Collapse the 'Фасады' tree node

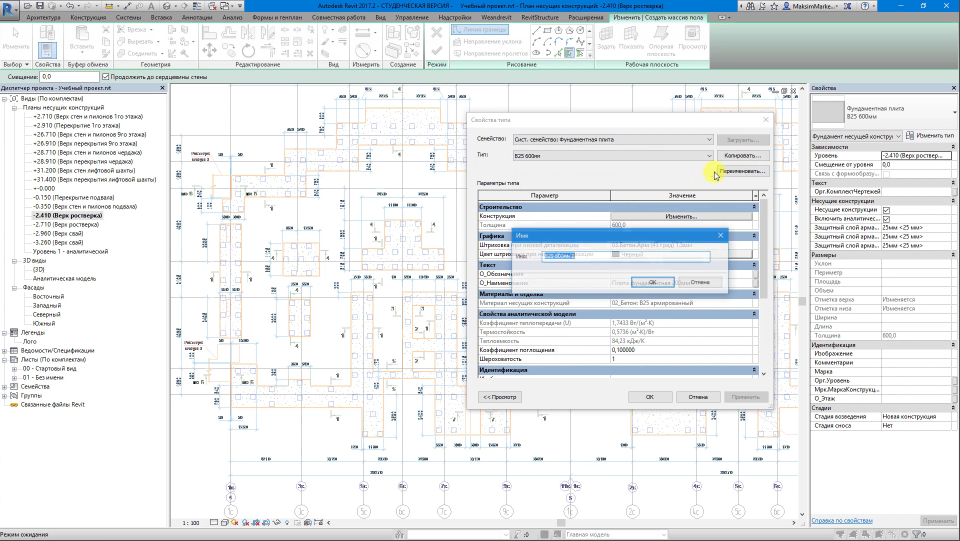pos(14,288)
